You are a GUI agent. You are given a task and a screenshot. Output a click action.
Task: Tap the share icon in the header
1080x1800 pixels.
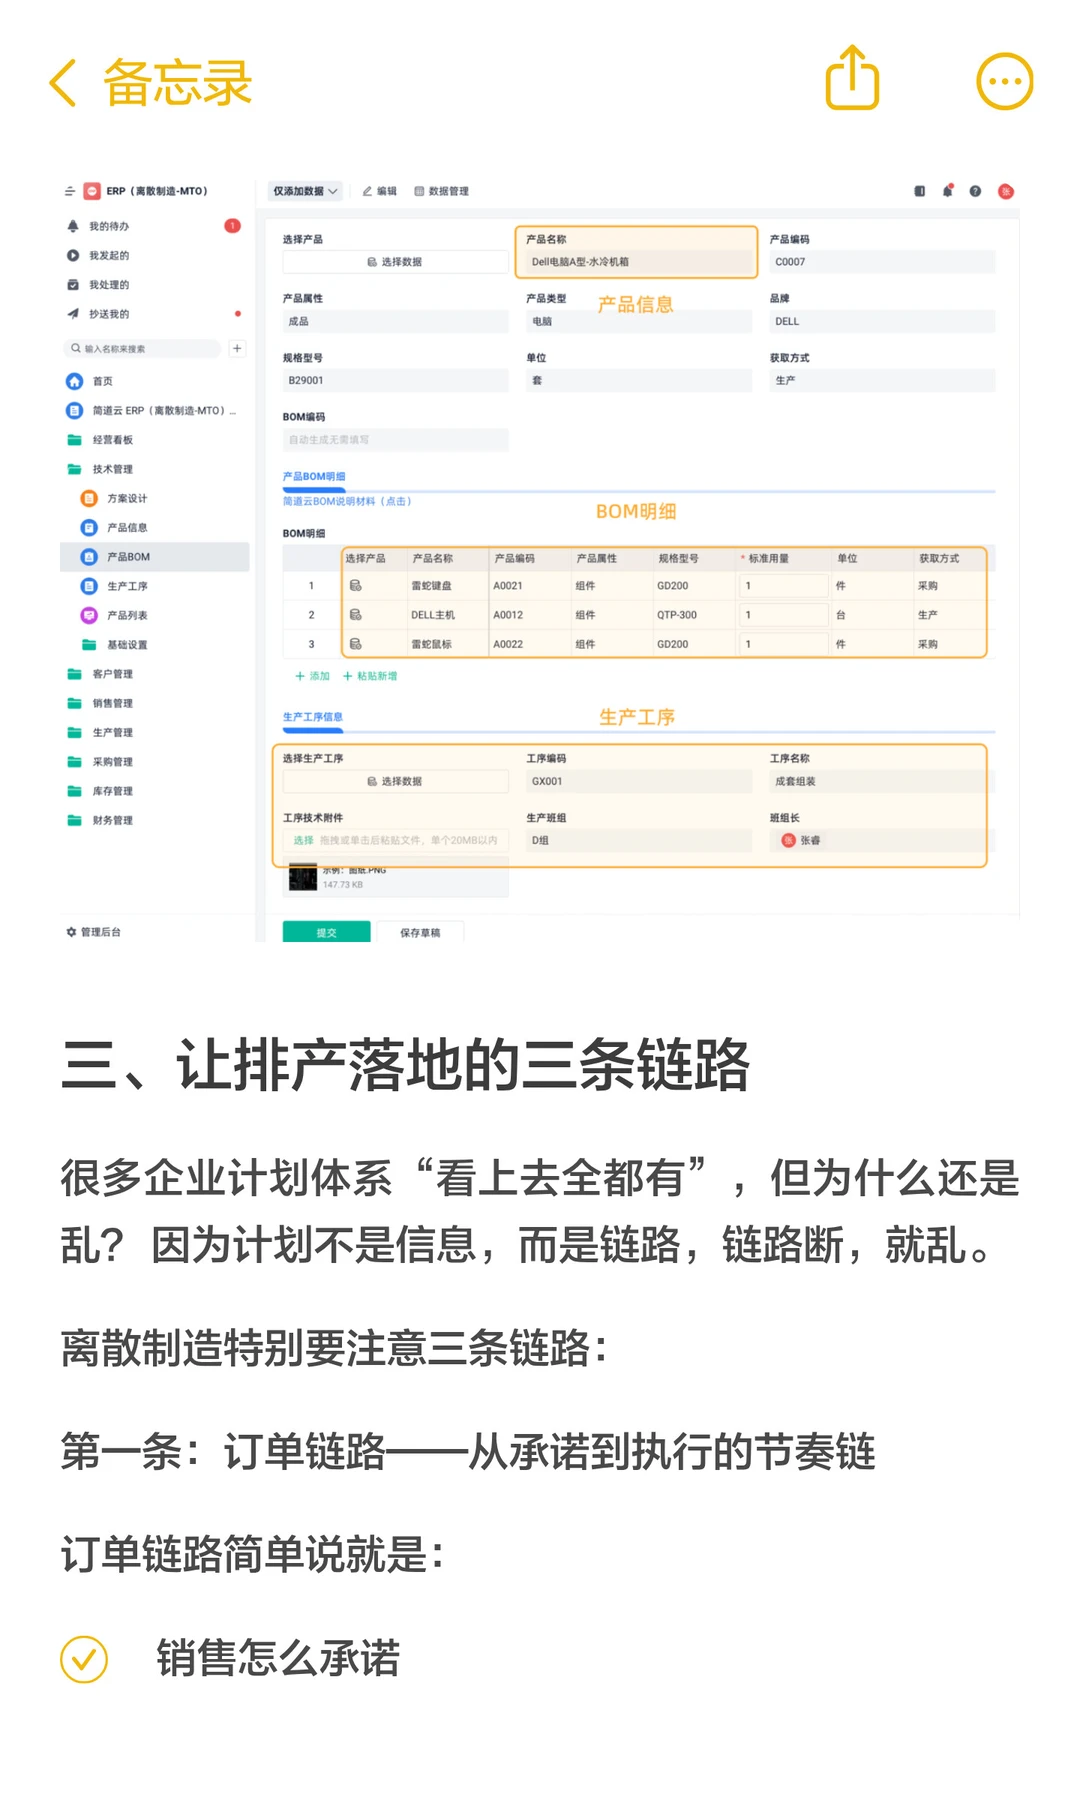tap(852, 78)
